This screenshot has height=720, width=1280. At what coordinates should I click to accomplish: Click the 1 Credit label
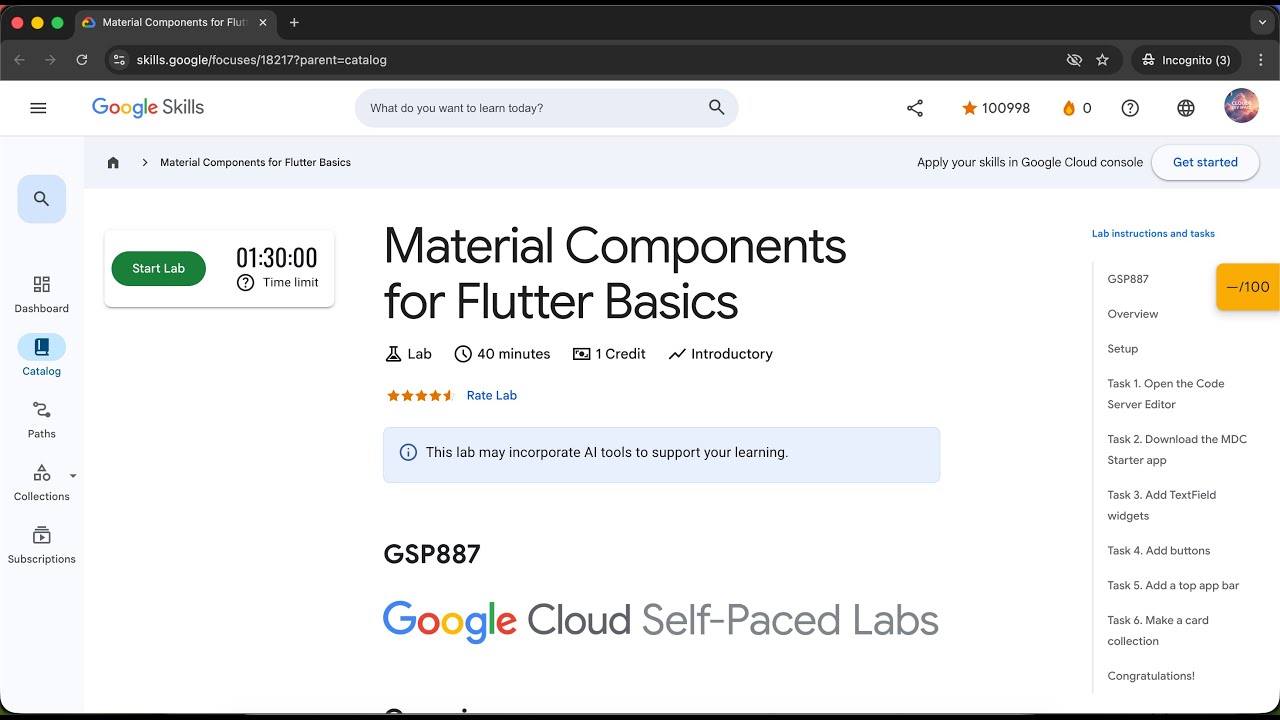point(609,354)
